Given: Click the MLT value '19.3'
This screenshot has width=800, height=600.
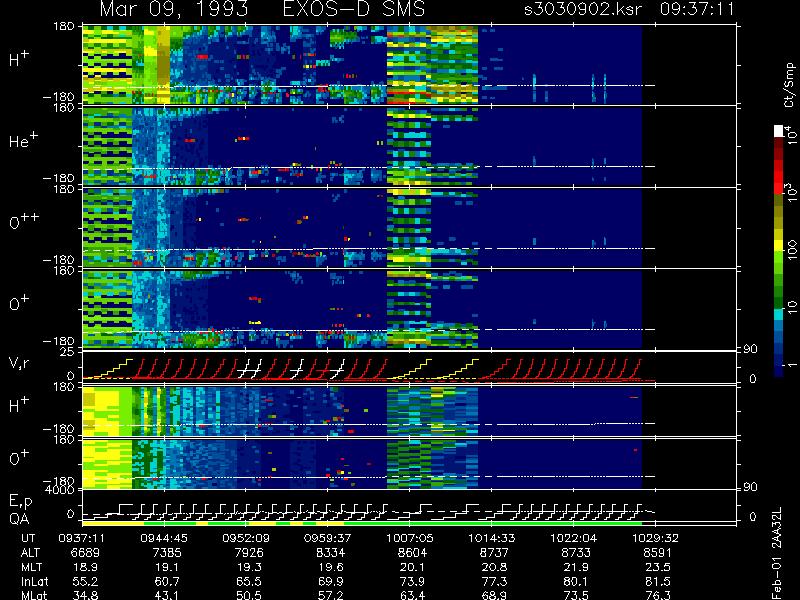Looking at the screenshot, I should pos(249,567).
